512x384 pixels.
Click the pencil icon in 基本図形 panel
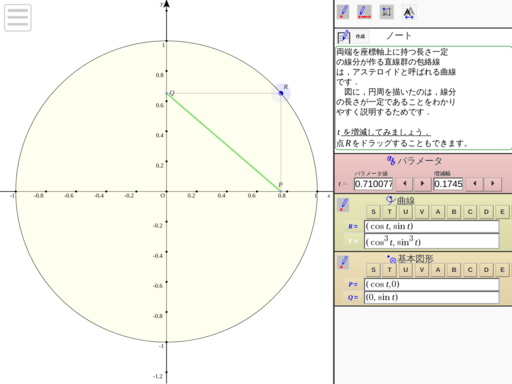tap(343, 262)
